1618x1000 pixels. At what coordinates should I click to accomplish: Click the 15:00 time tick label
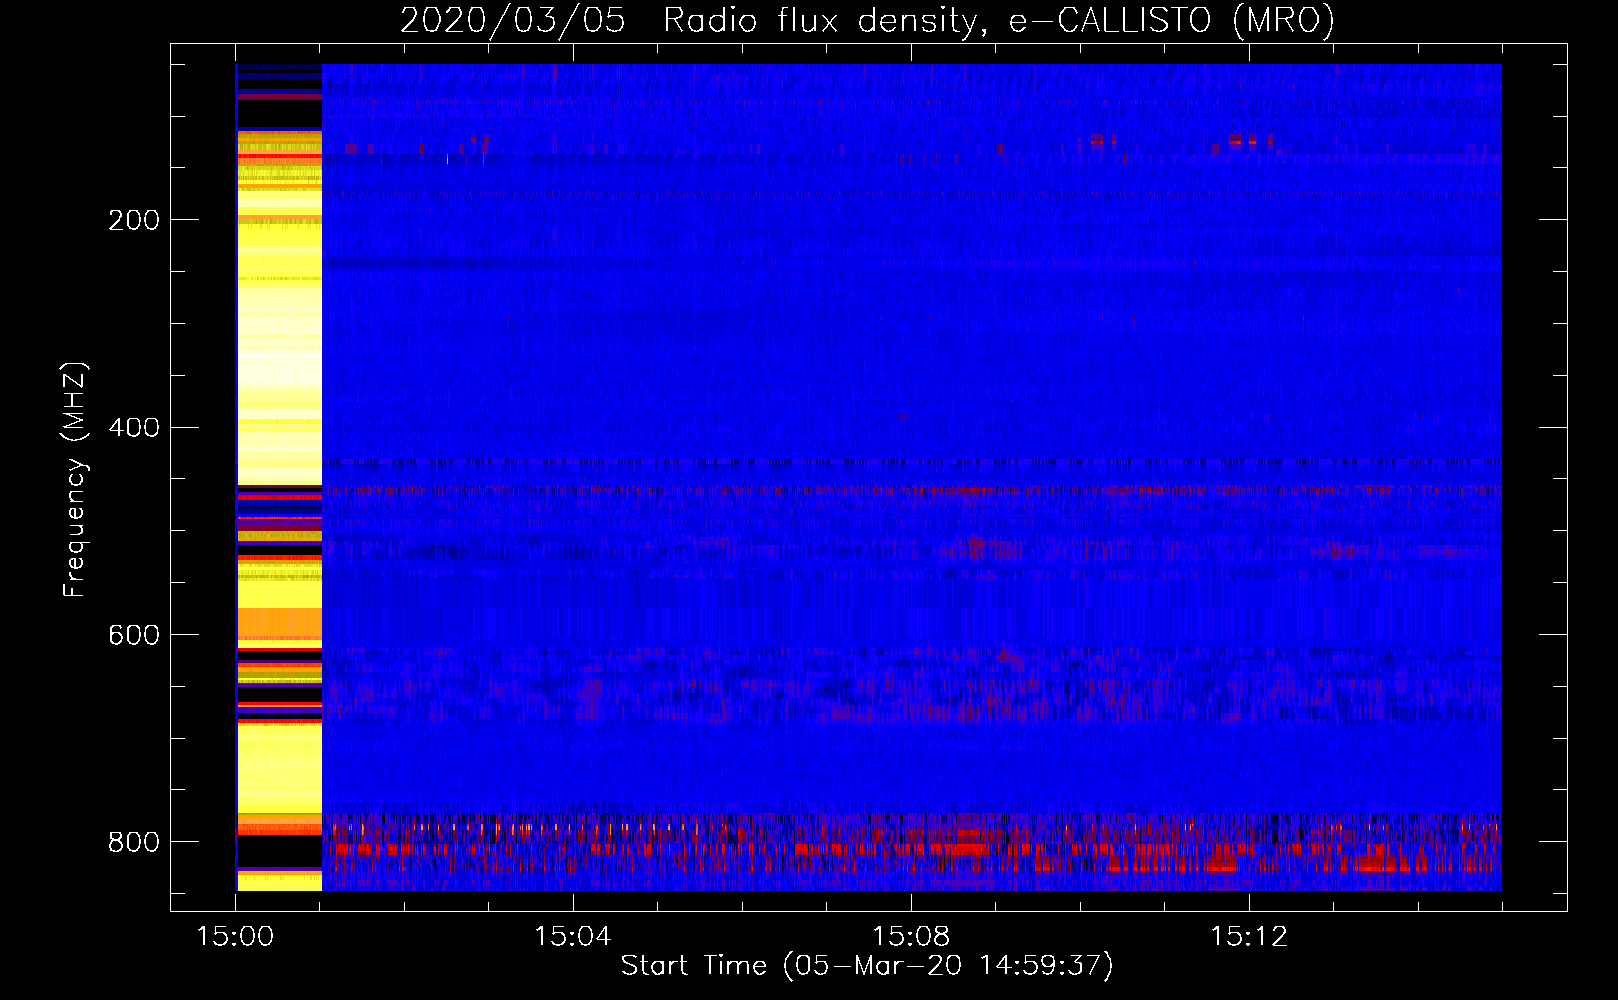click(x=236, y=937)
